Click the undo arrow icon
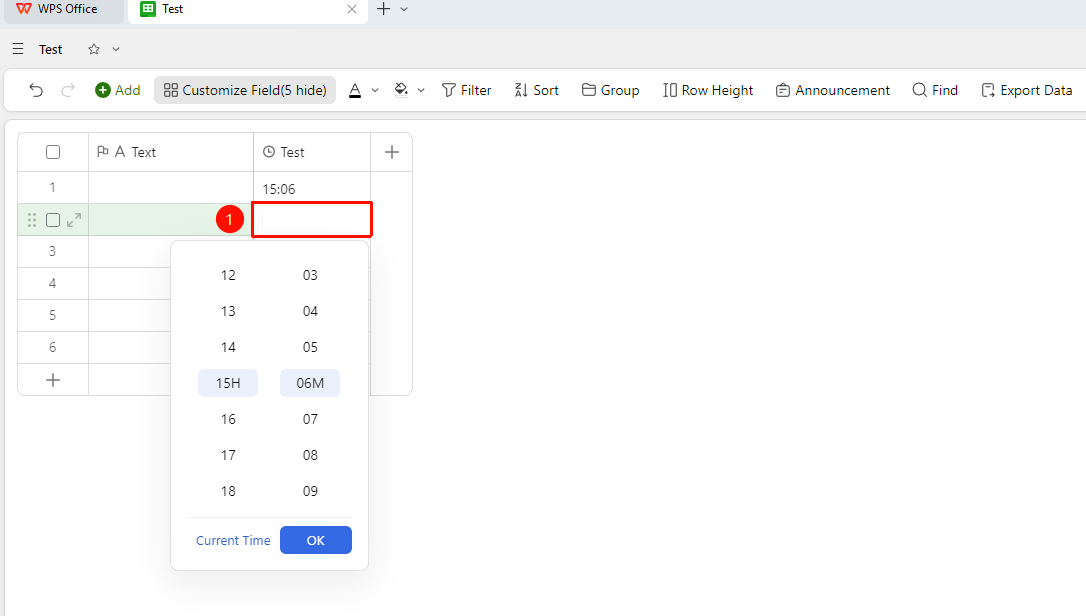The height and width of the screenshot is (616, 1086). click(36, 90)
